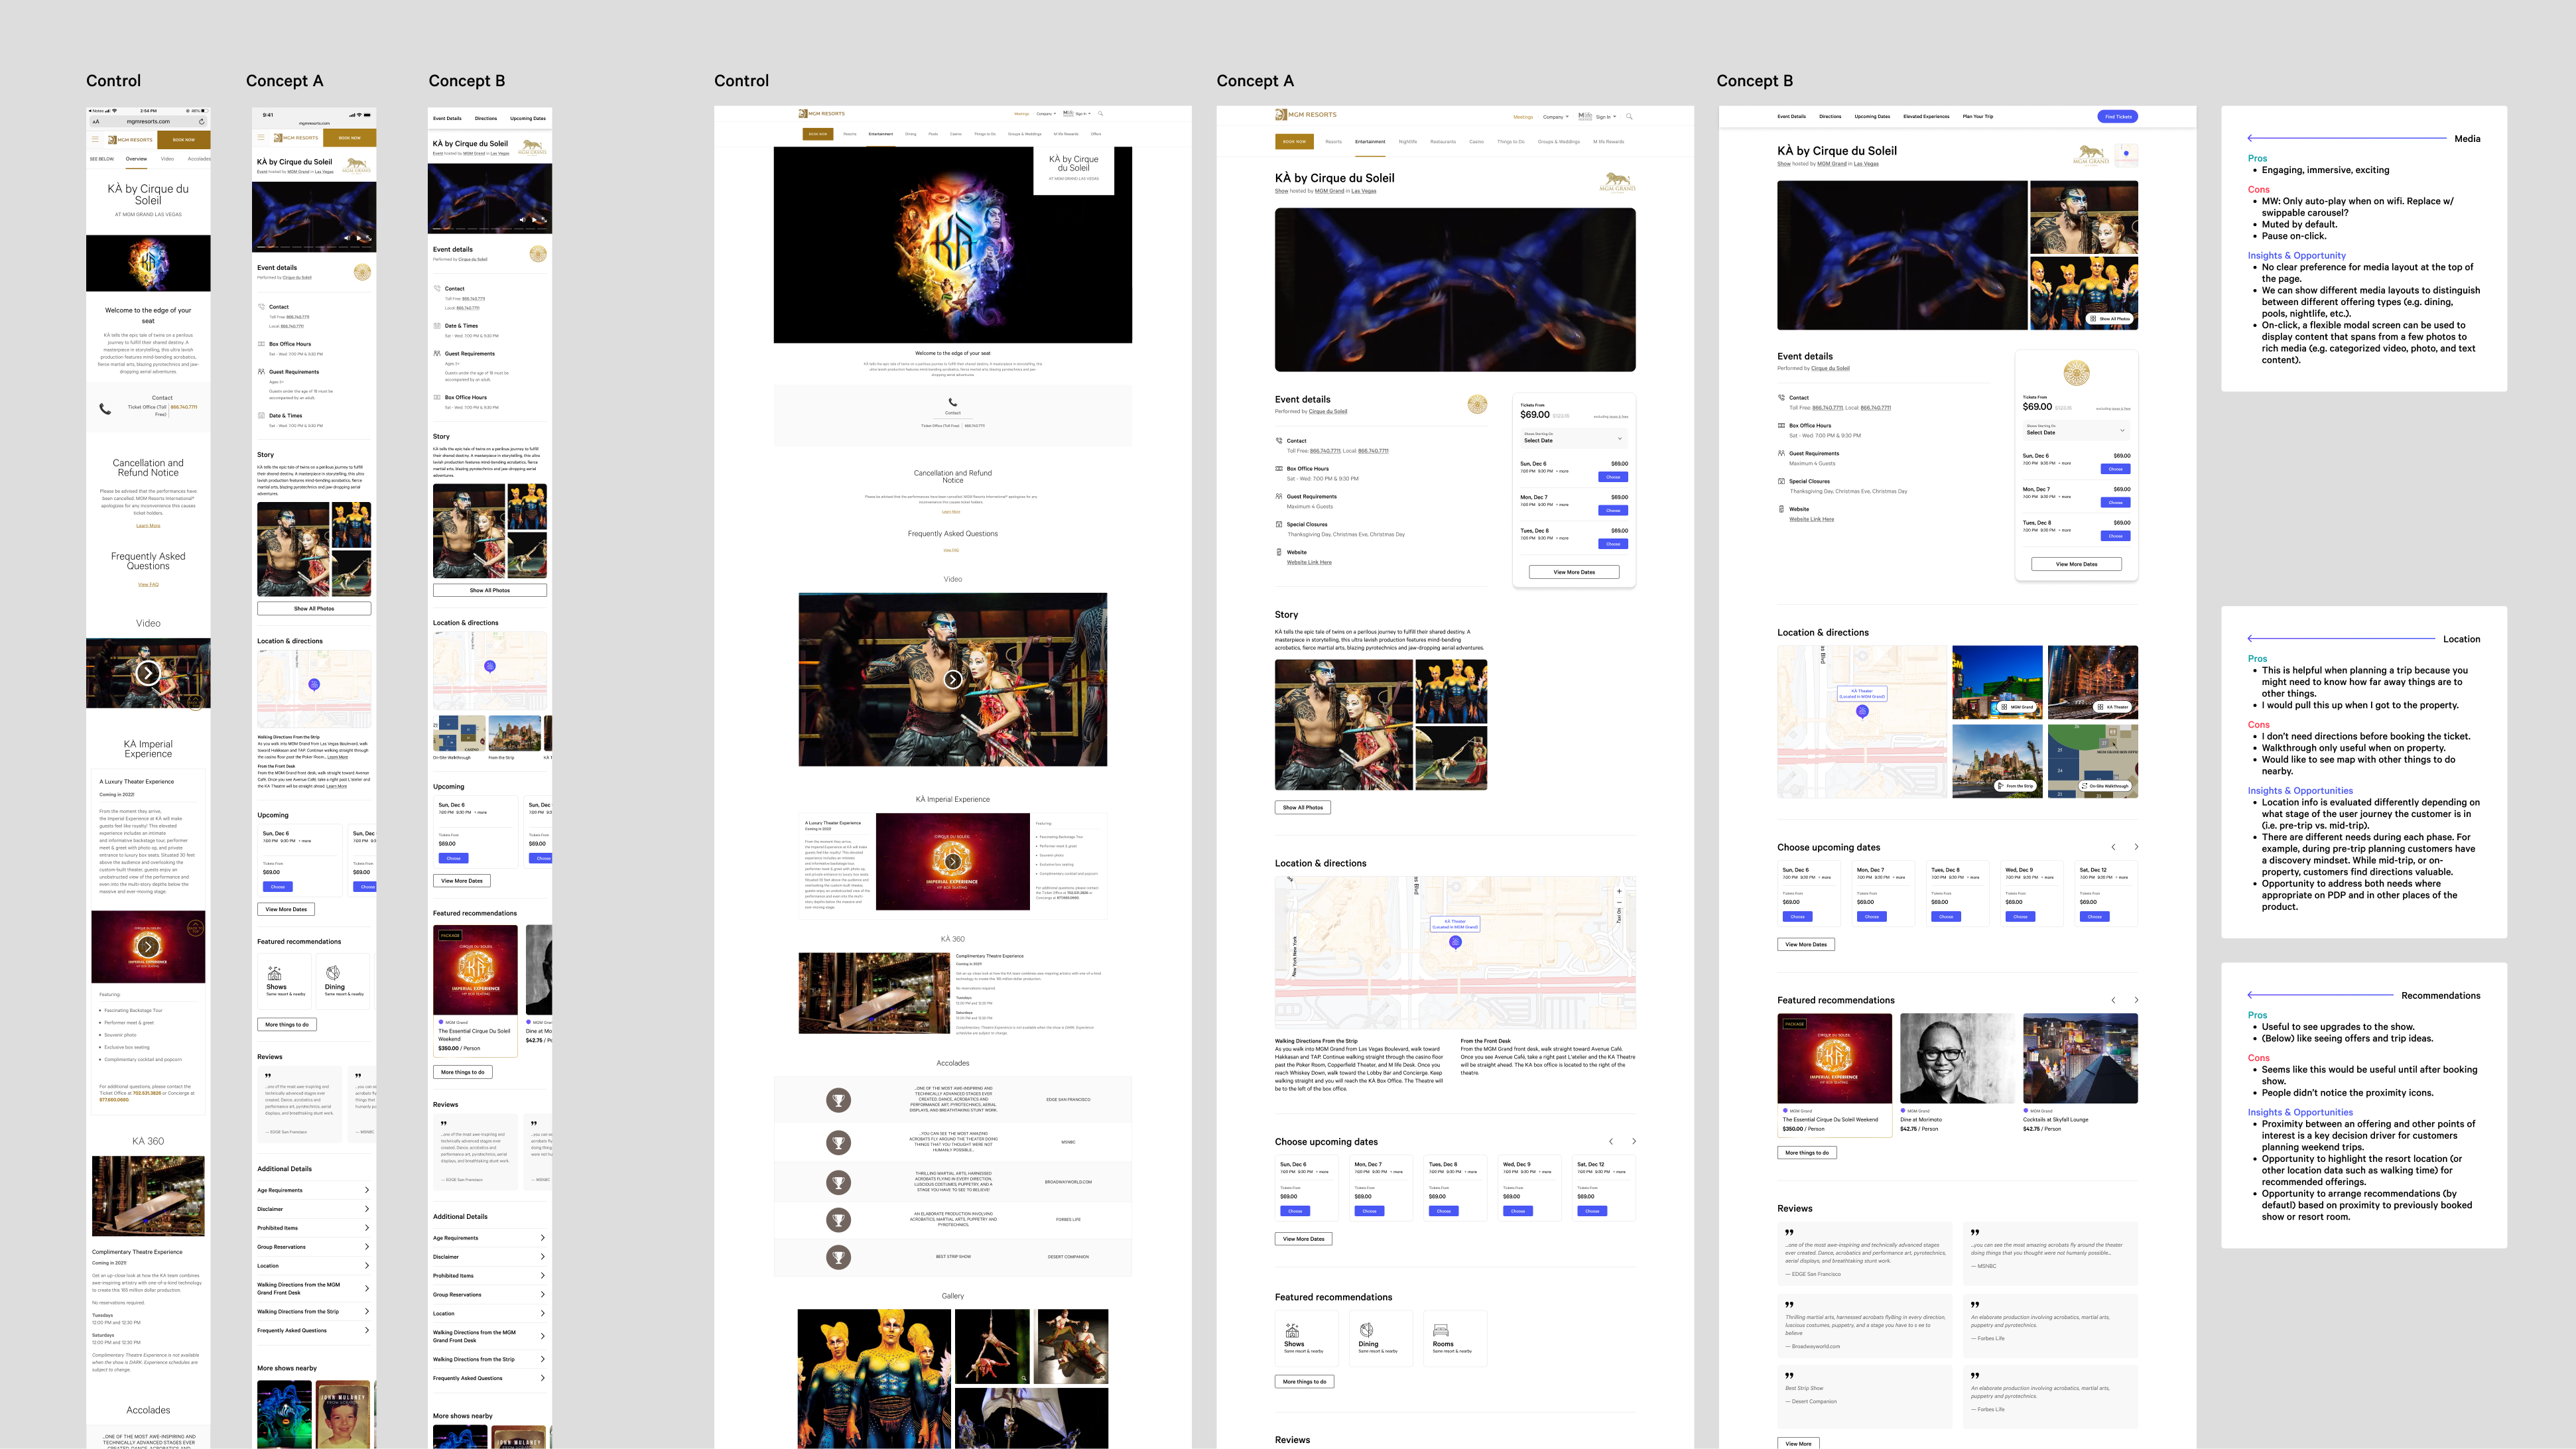
Task: Tap the phone icon in mobile Control
Action: click(x=105, y=408)
